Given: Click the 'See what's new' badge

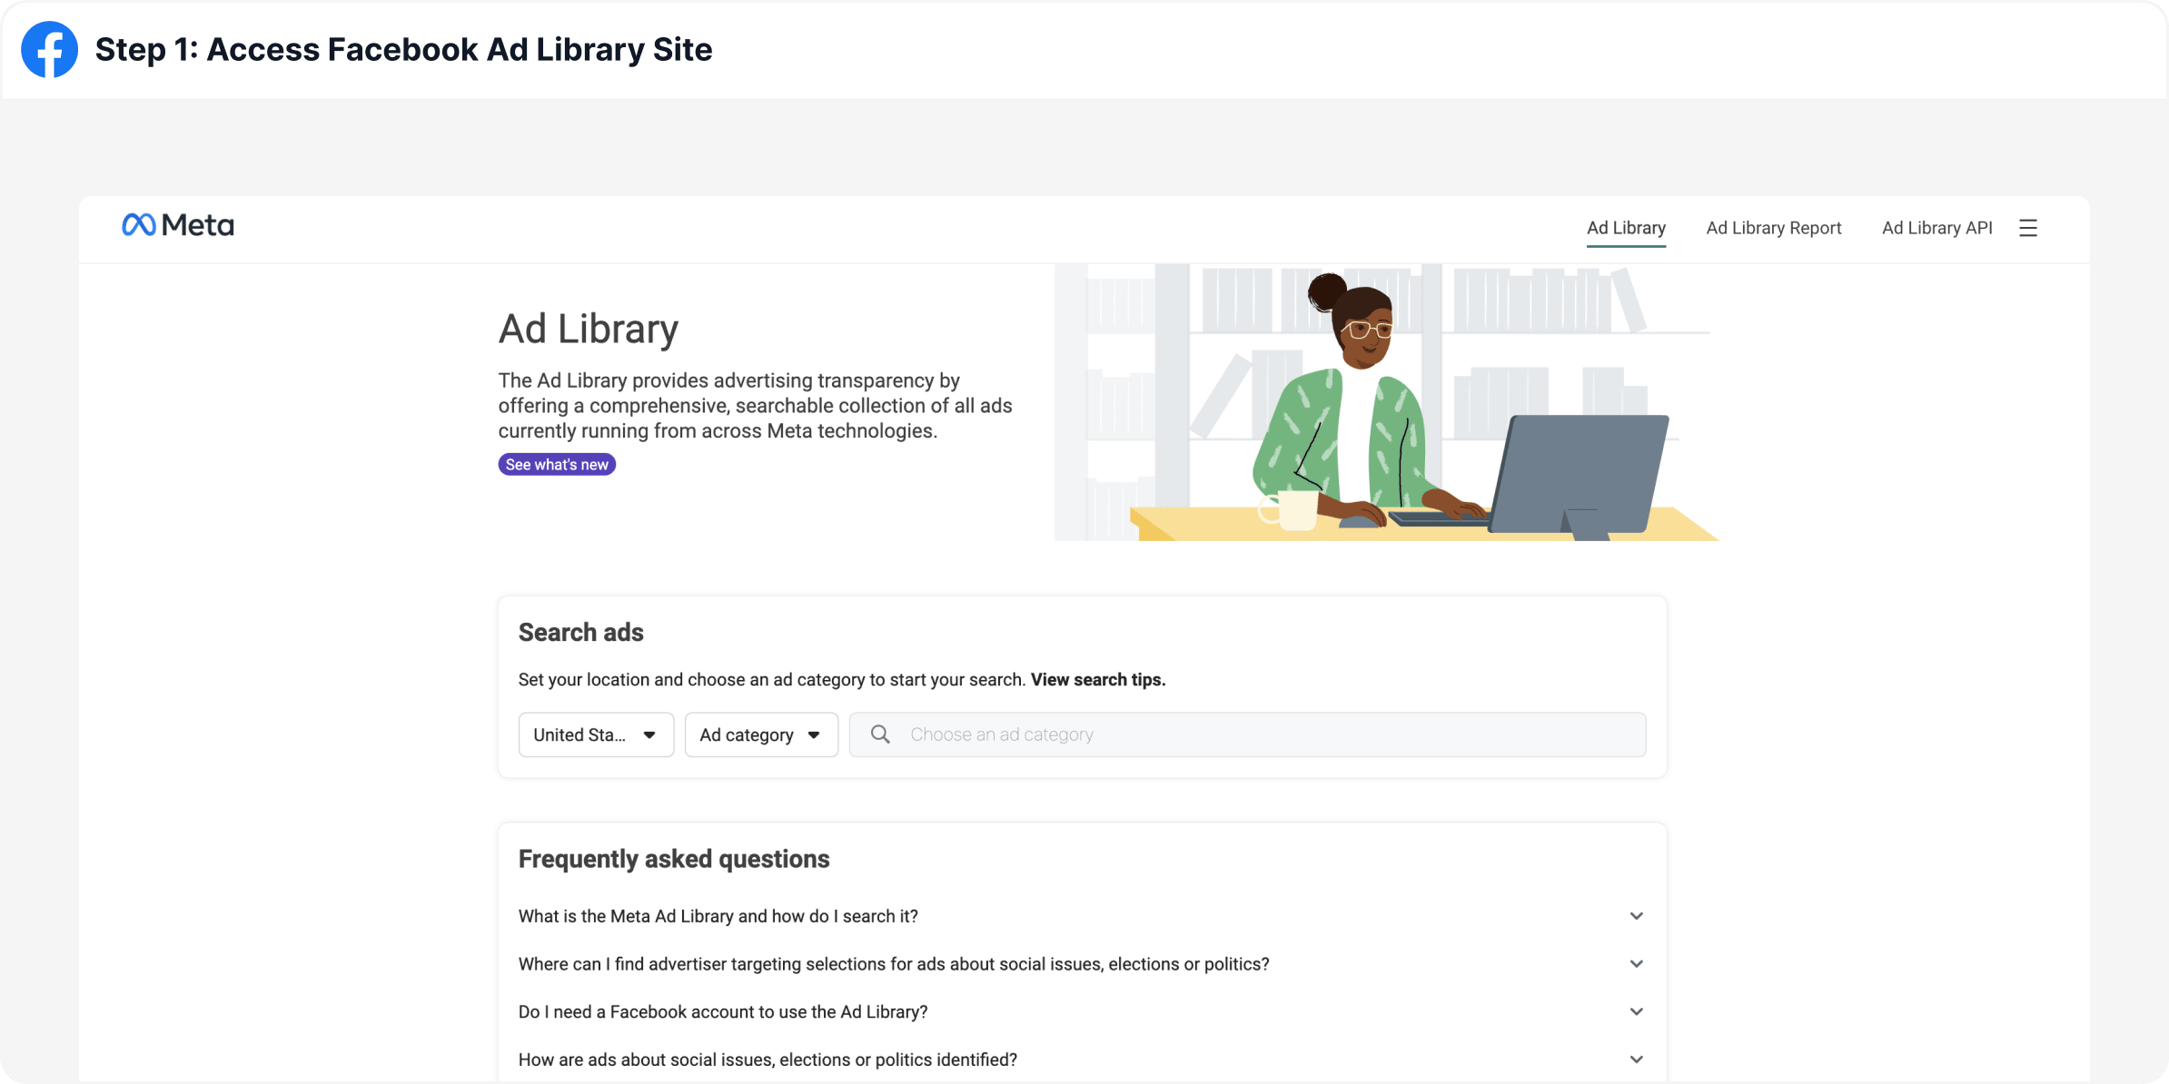Looking at the screenshot, I should pos(556,464).
